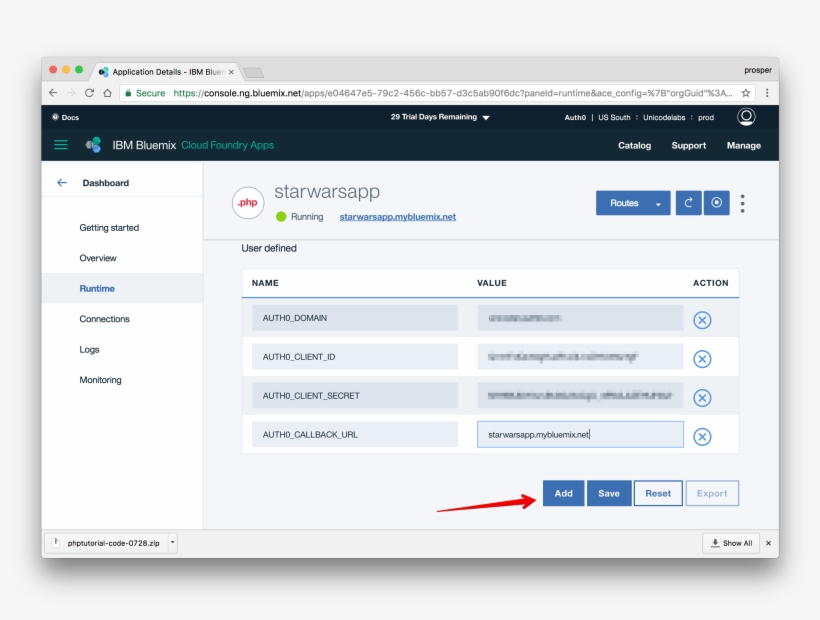Screen dimensions: 820x620
Task: Open the IBM Bluemix logo home page
Action: tap(93, 144)
